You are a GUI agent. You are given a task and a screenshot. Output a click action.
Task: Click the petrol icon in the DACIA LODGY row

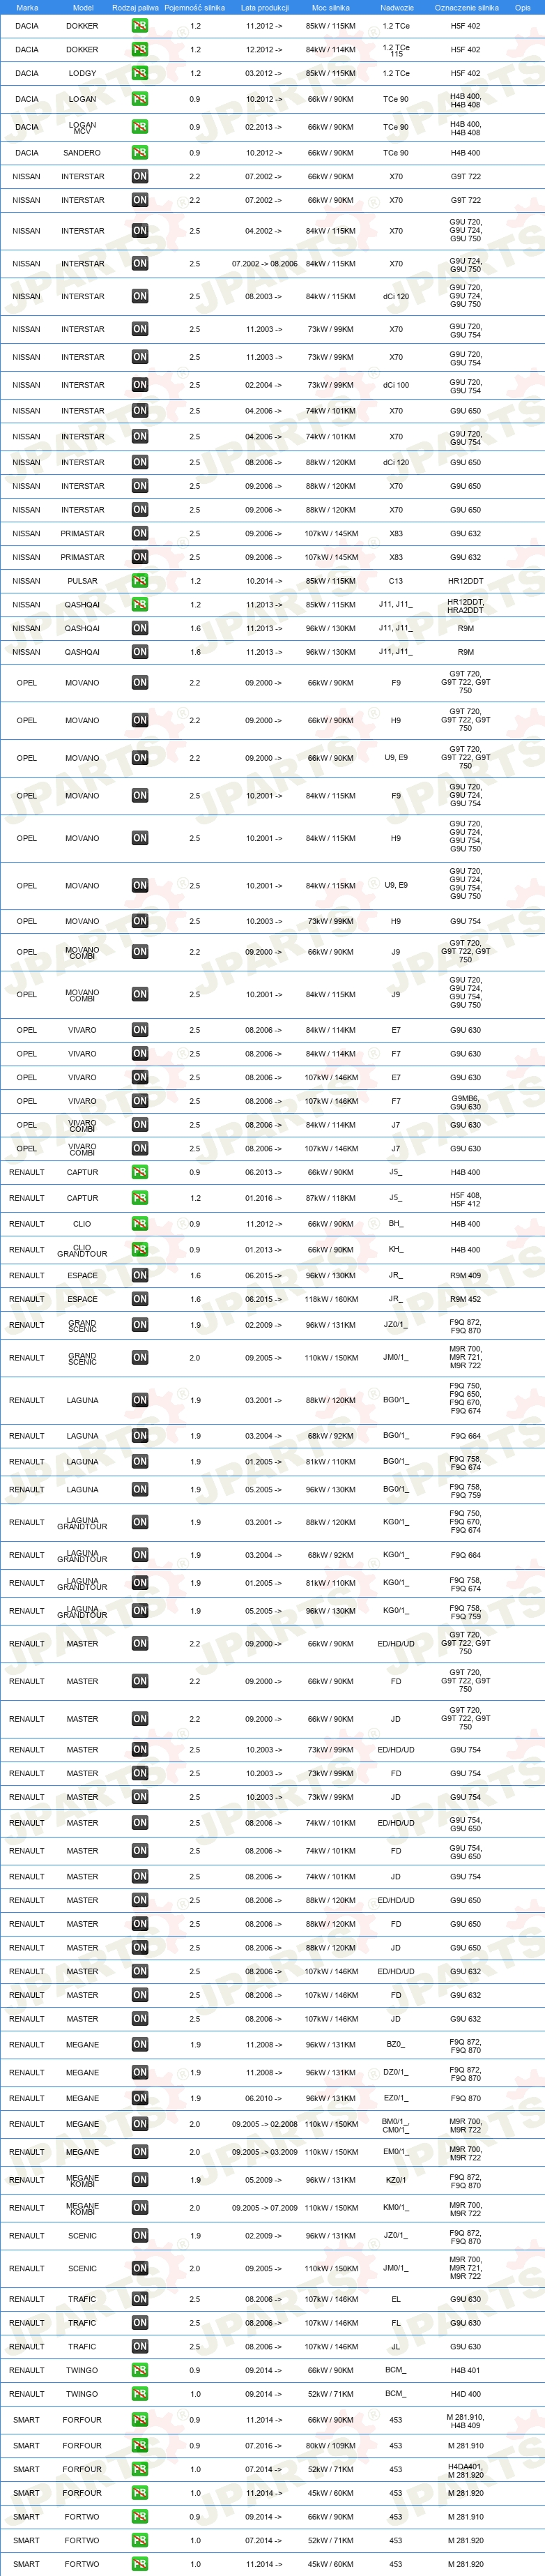[140, 73]
